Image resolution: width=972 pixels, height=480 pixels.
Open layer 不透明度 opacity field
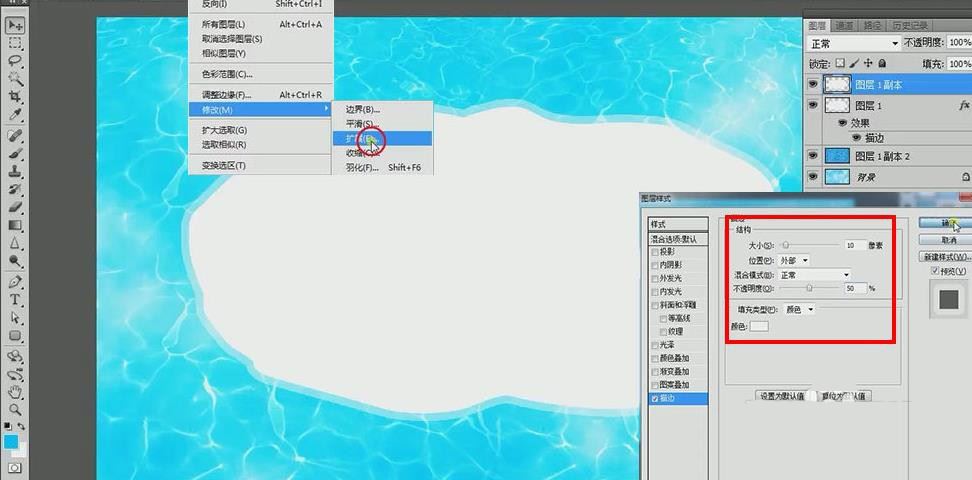(x=960, y=43)
